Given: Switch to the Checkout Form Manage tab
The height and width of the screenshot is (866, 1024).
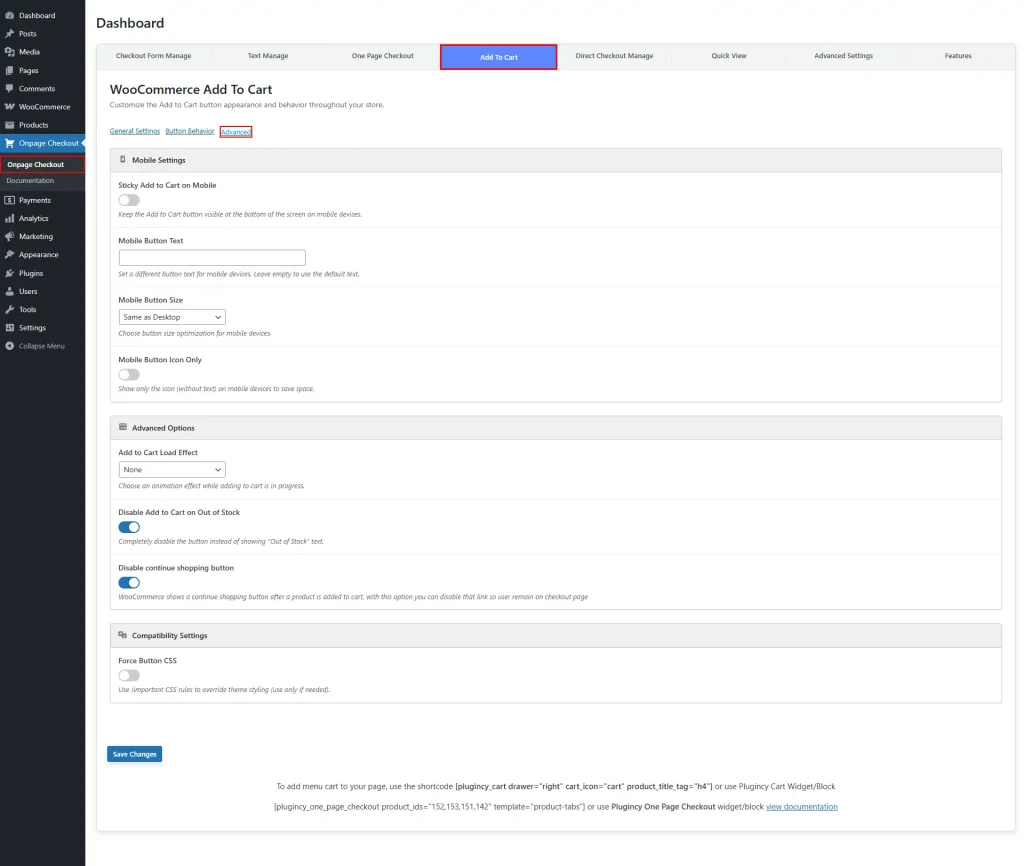Looking at the screenshot, I should 153,56.
